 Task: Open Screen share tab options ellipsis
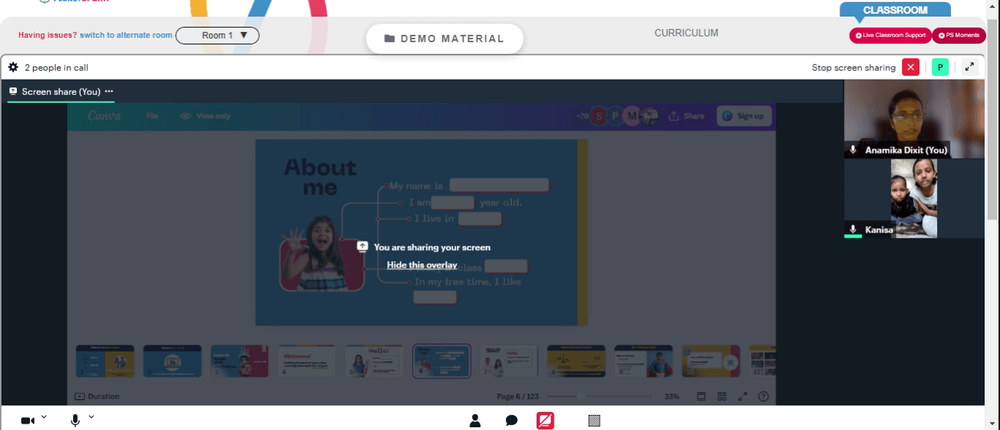click(x=109, y=91)
